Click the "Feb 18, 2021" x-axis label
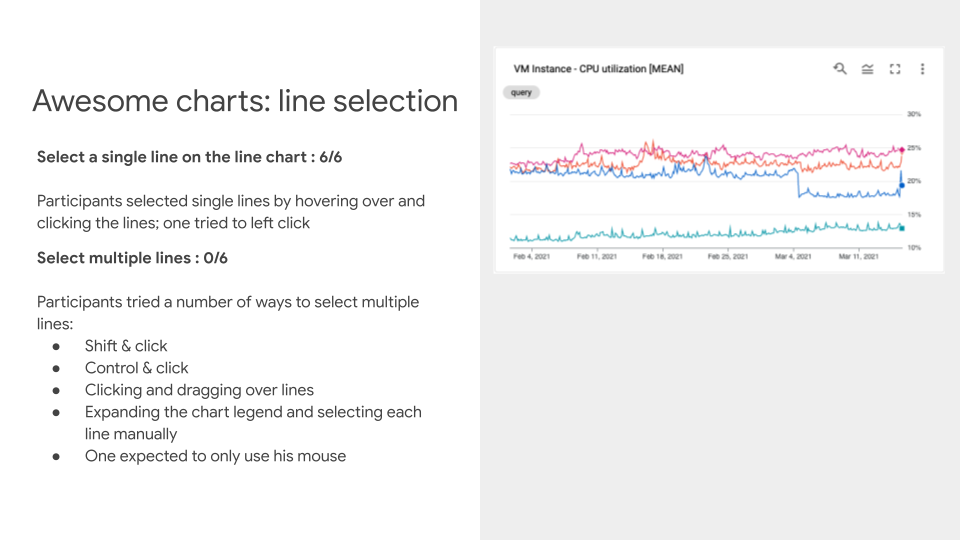The height and width of the screenshot is (540, 960). click(662, 257)
